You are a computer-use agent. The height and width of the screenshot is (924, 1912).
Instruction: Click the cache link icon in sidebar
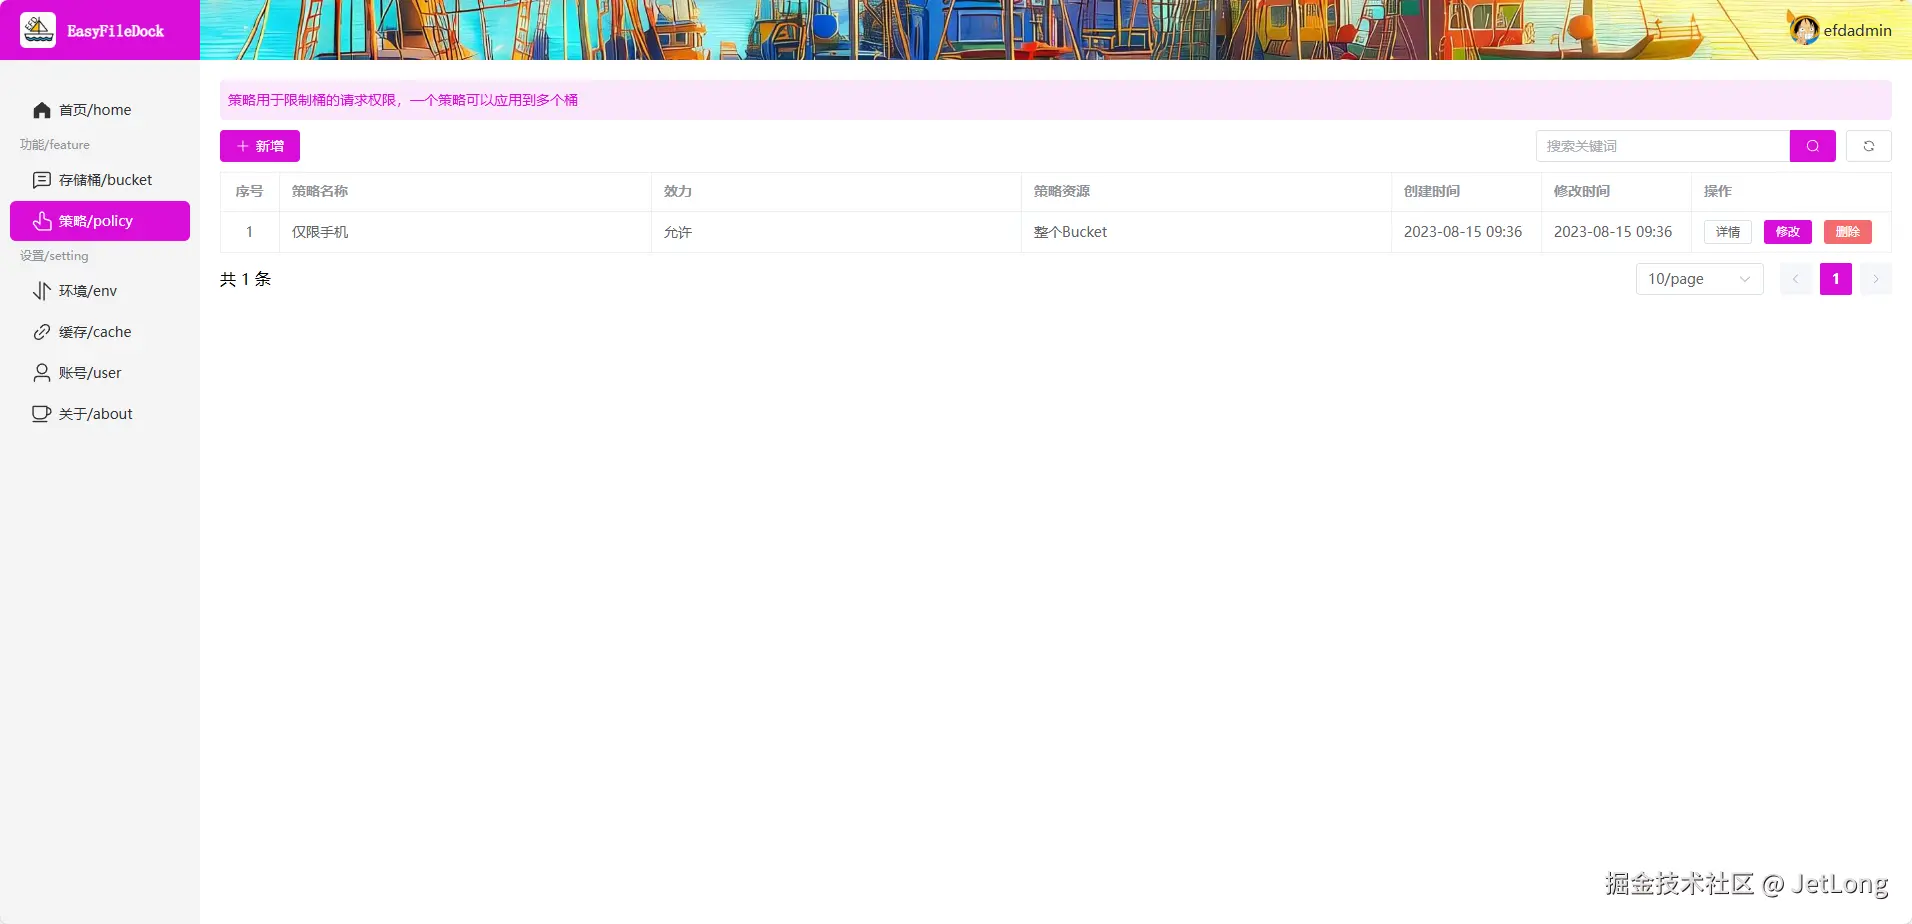[42, 332]
